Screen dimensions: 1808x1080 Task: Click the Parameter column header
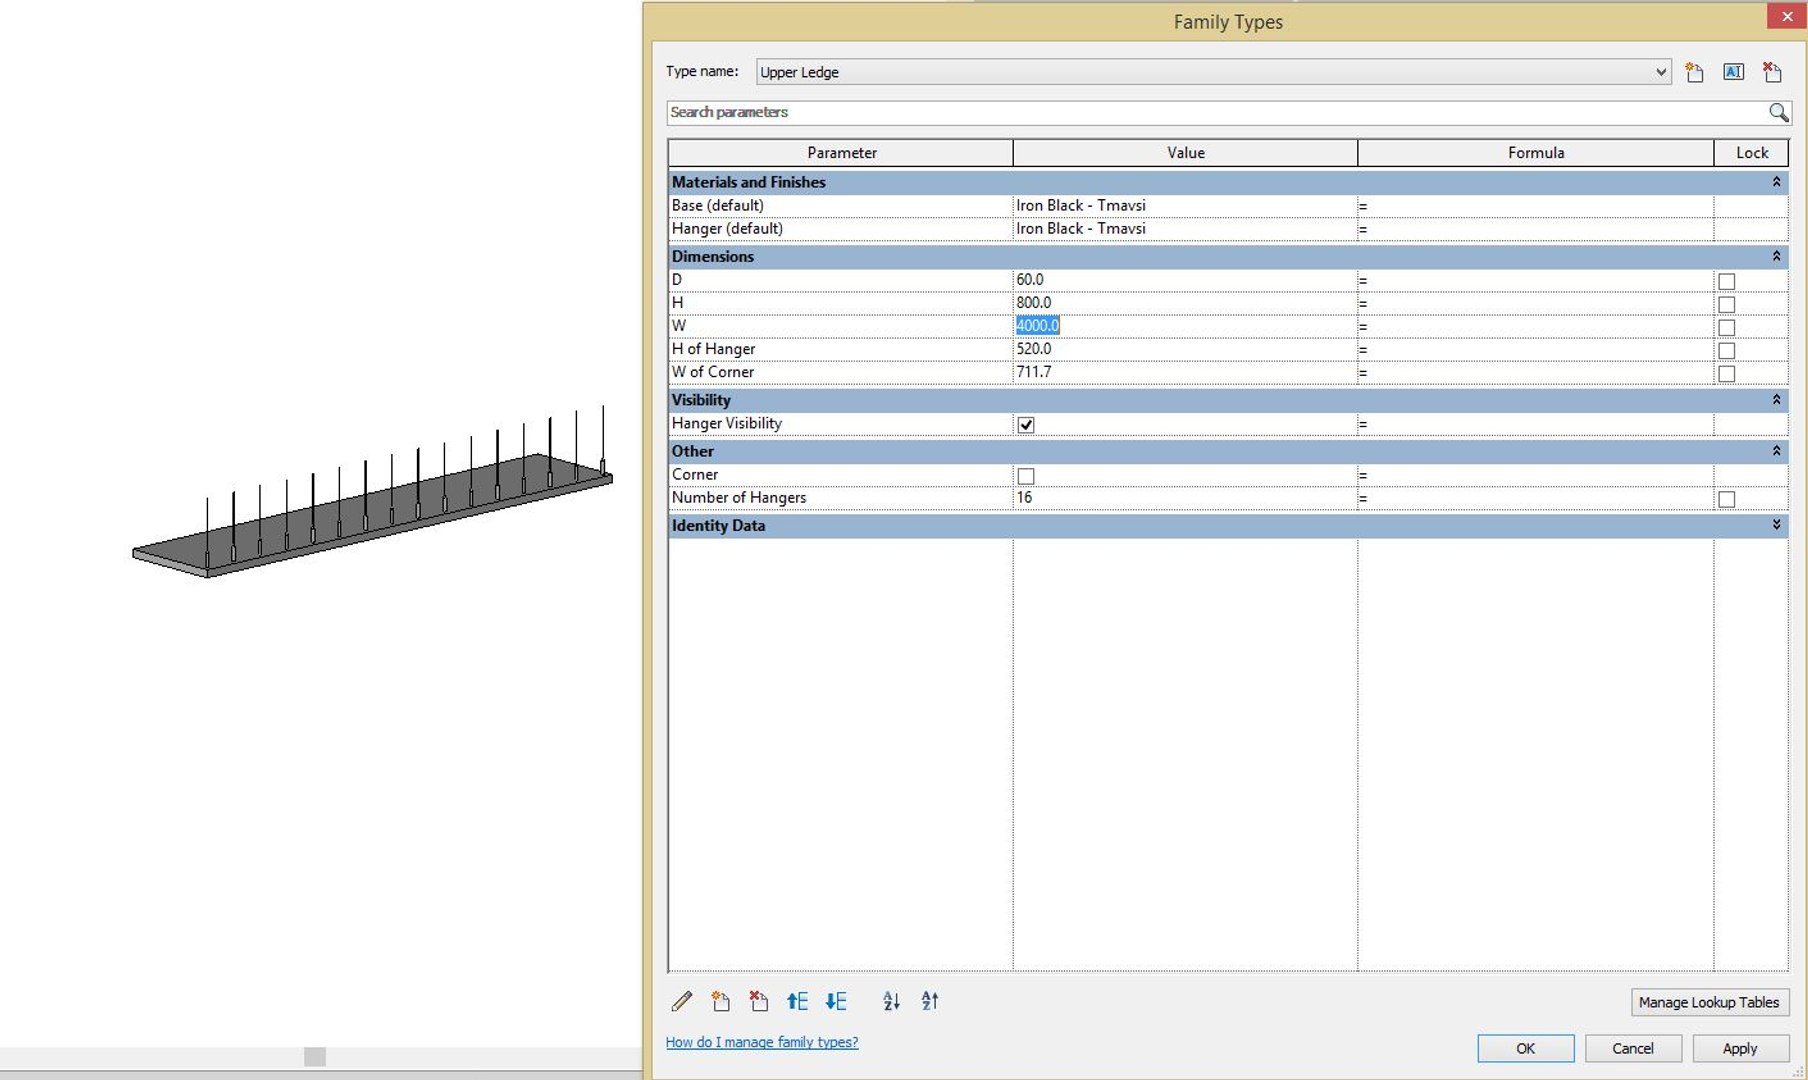[841, 153]
